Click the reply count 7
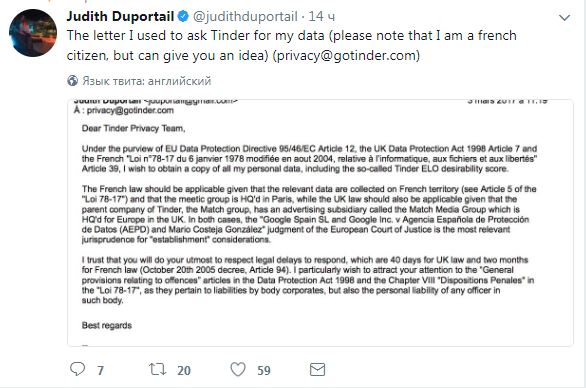 pos(101,370)
